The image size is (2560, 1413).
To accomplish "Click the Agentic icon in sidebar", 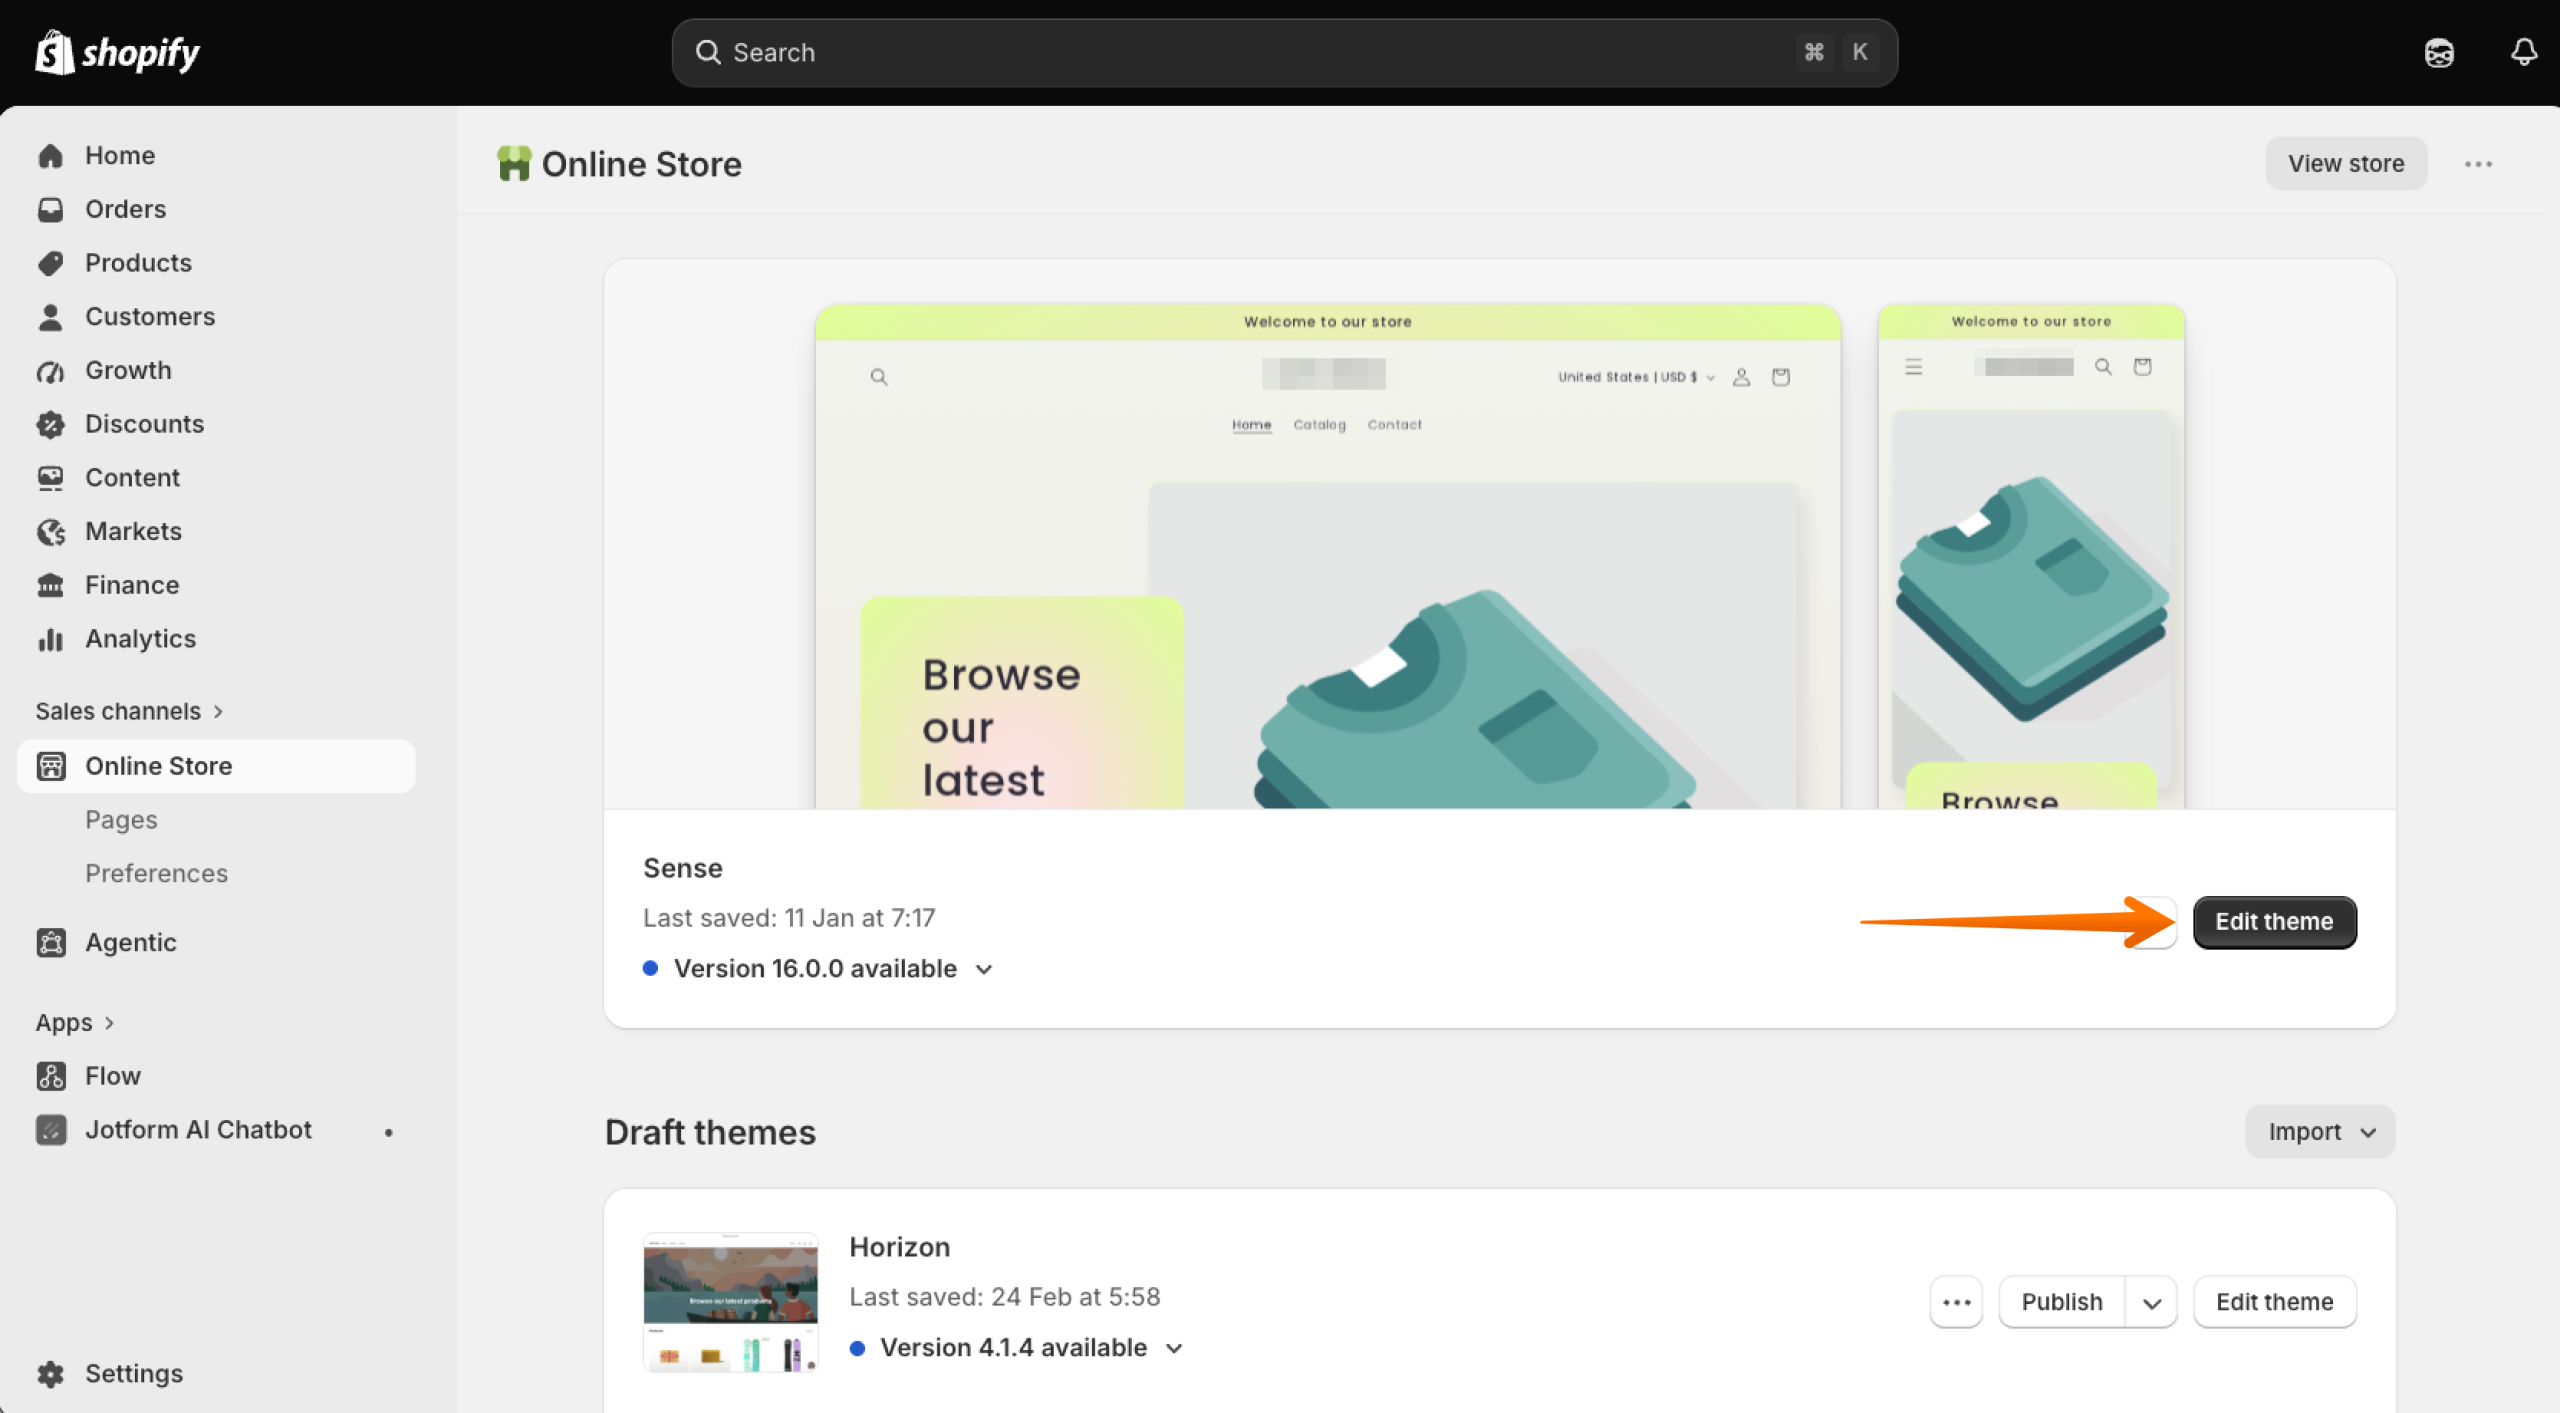I will (x=51, y=943).
